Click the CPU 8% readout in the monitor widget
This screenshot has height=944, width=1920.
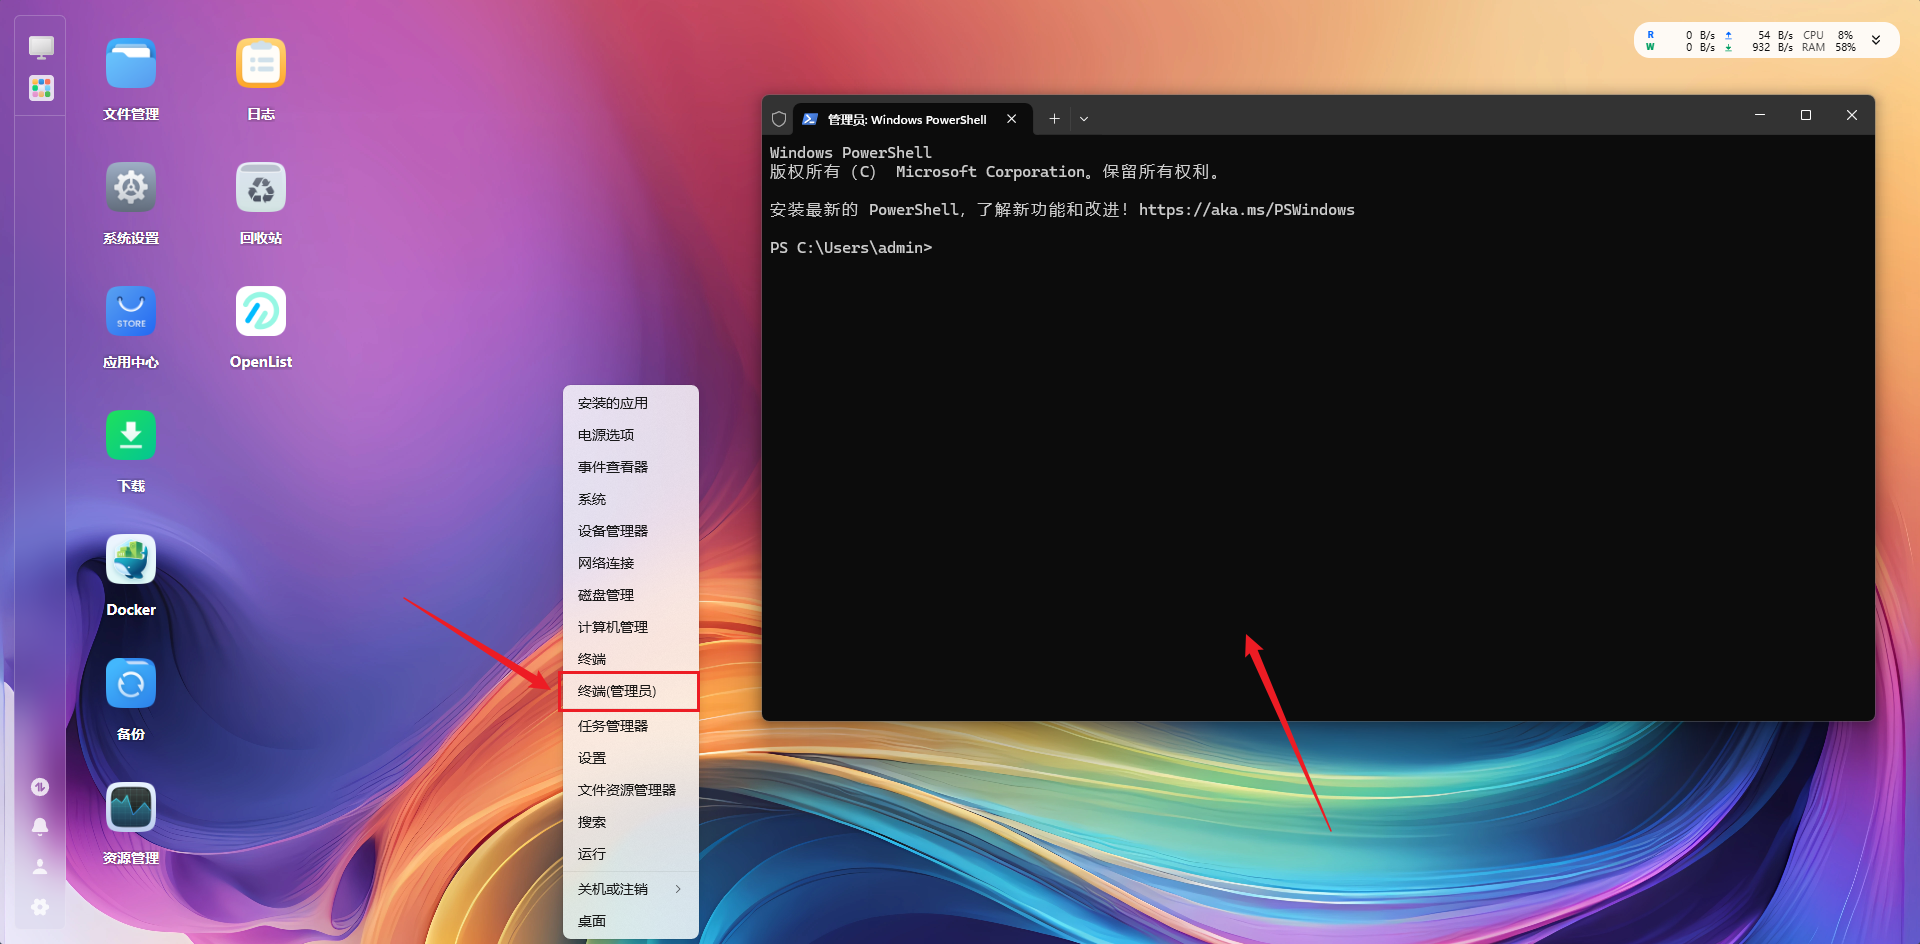[x=1828, y=35]
